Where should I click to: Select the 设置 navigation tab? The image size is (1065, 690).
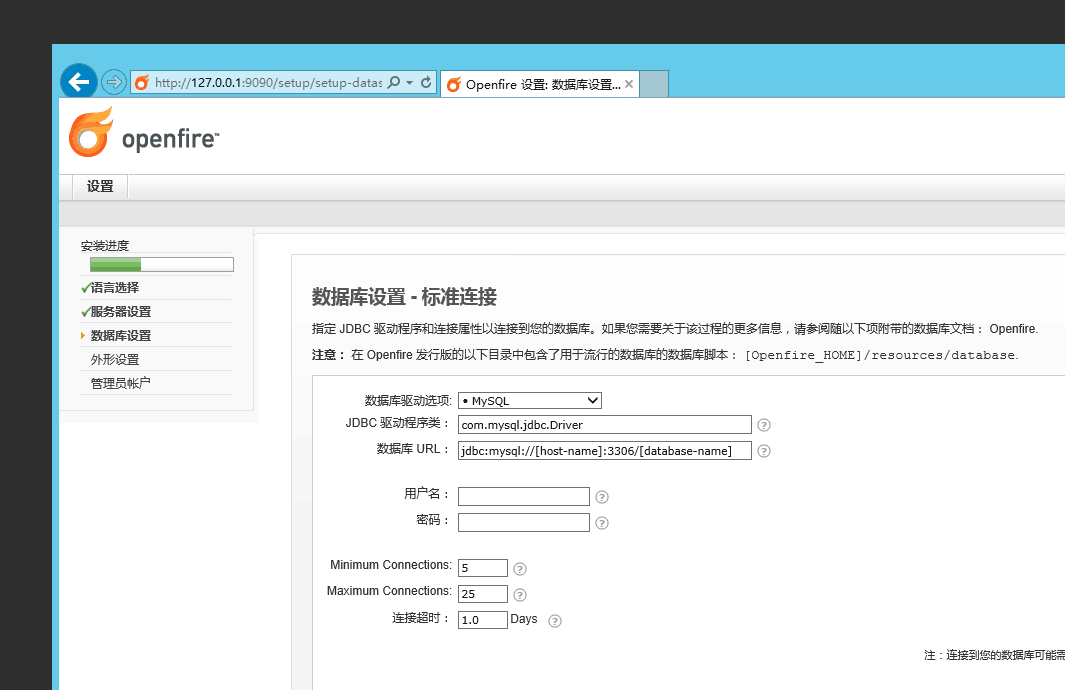[100, 186]
